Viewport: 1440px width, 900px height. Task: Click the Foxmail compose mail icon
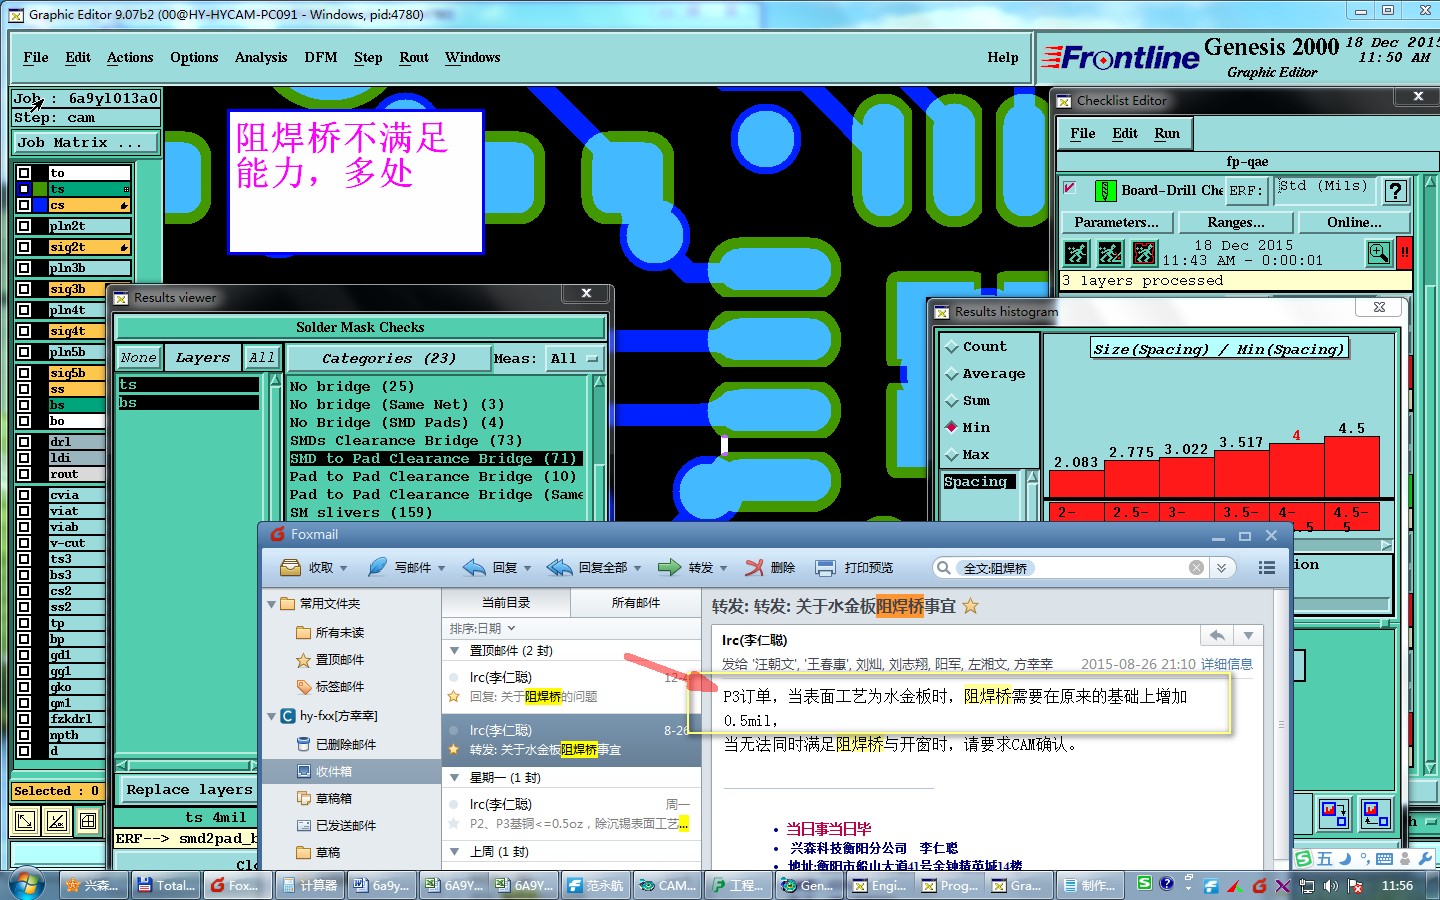coord(377,568)
